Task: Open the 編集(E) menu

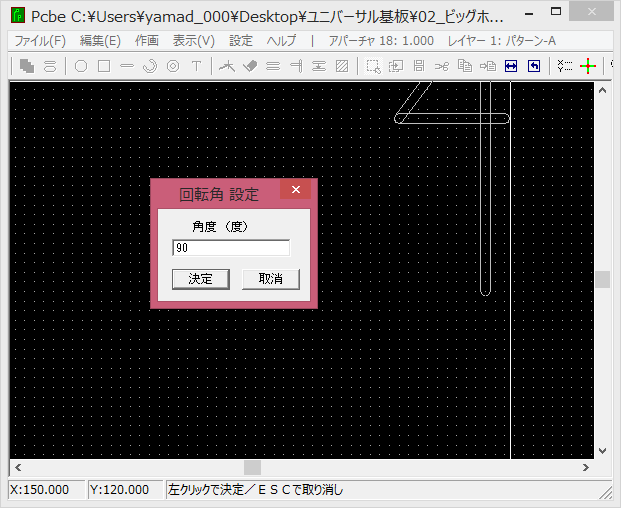Action: tap(100, 41)
